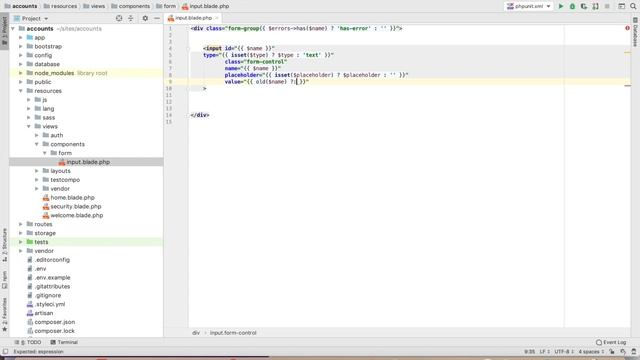The height and width of the screenshot is (360, 640).
Task: Run with coverage icon
Action: (x=584, y=6)
